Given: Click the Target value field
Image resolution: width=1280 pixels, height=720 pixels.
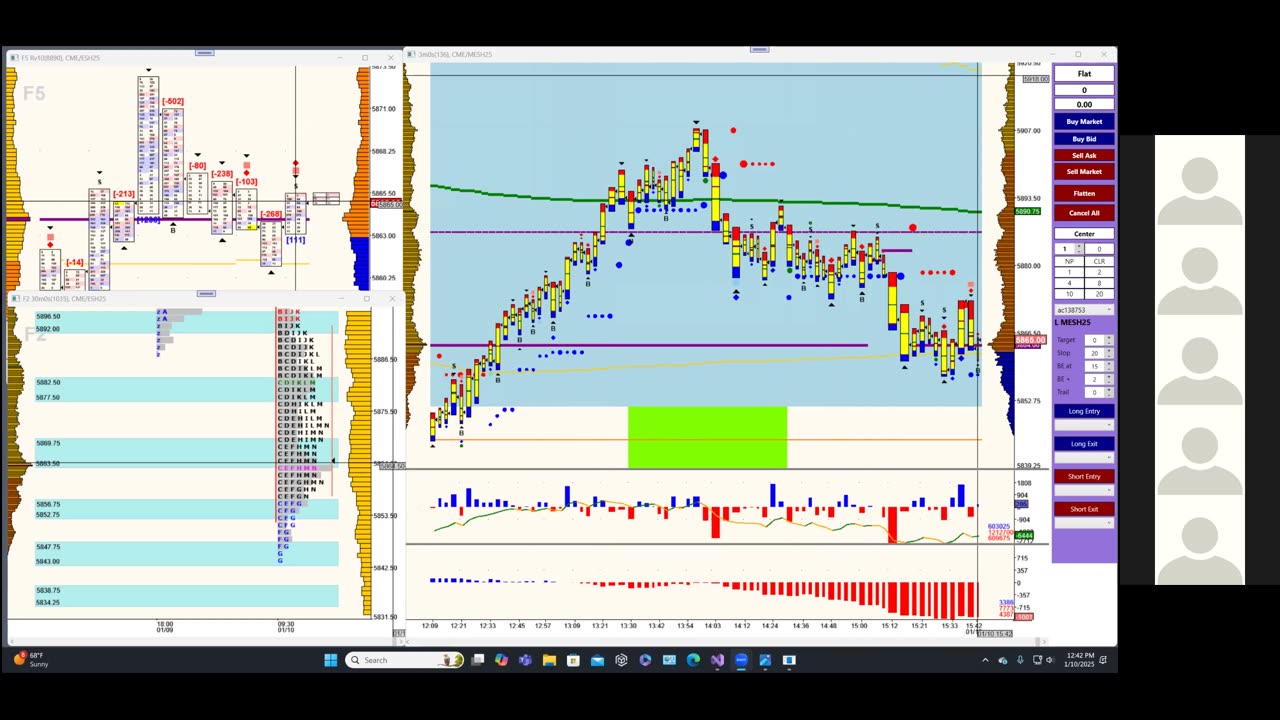Looking at the screenshot, I should 1094,340.
